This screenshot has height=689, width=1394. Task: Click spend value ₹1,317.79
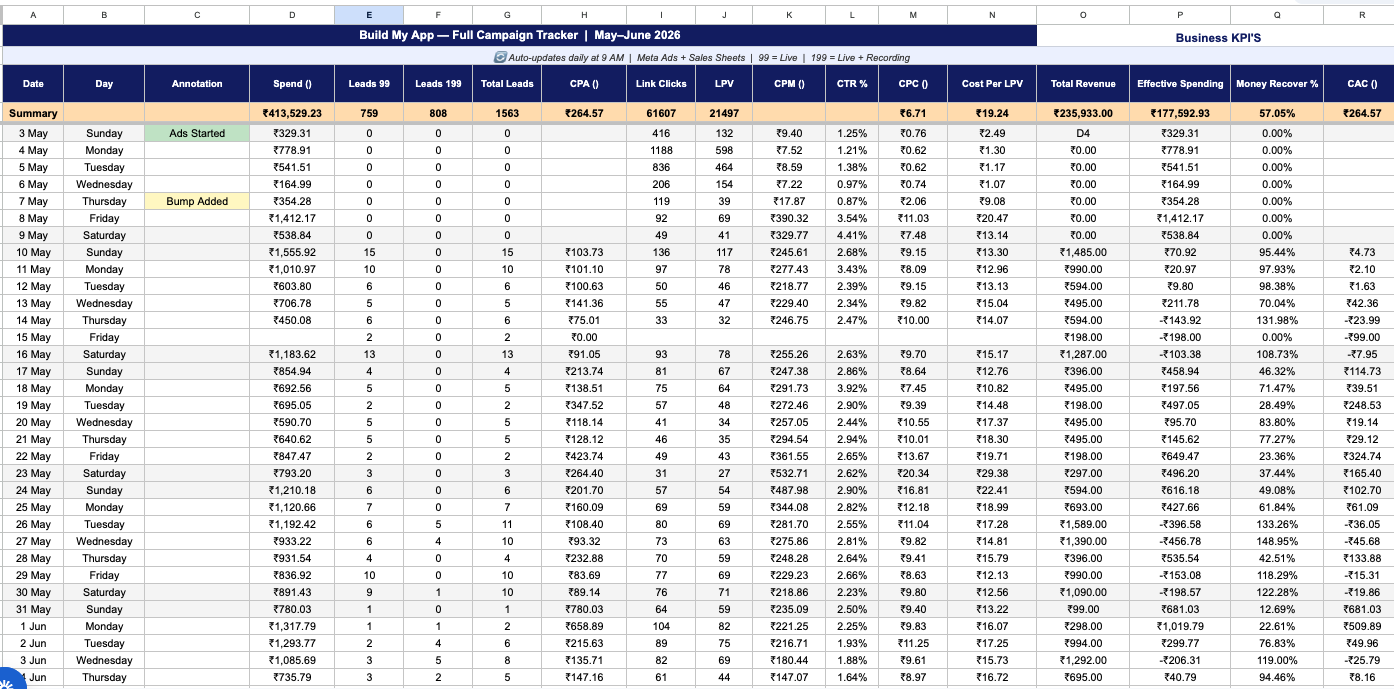[292, 626]
